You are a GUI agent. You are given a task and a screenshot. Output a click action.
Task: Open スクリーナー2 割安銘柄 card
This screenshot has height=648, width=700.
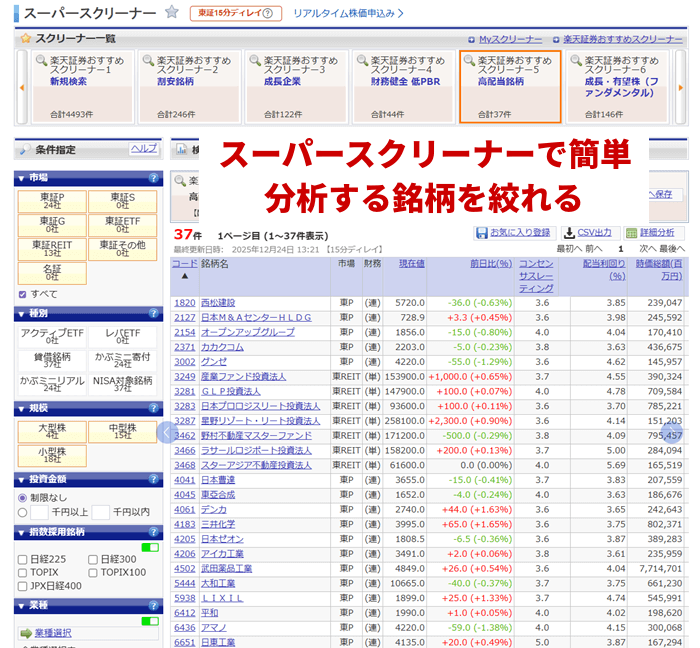190,87
